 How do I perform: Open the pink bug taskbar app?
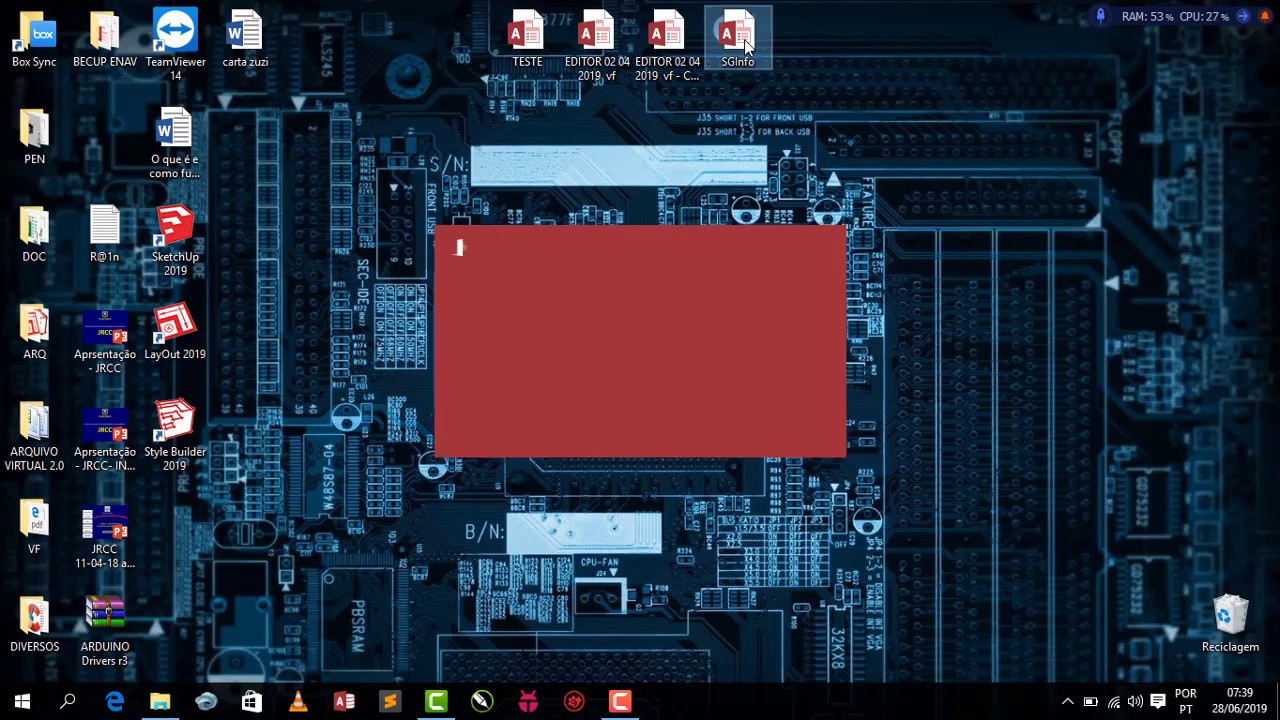coord(528,702)
